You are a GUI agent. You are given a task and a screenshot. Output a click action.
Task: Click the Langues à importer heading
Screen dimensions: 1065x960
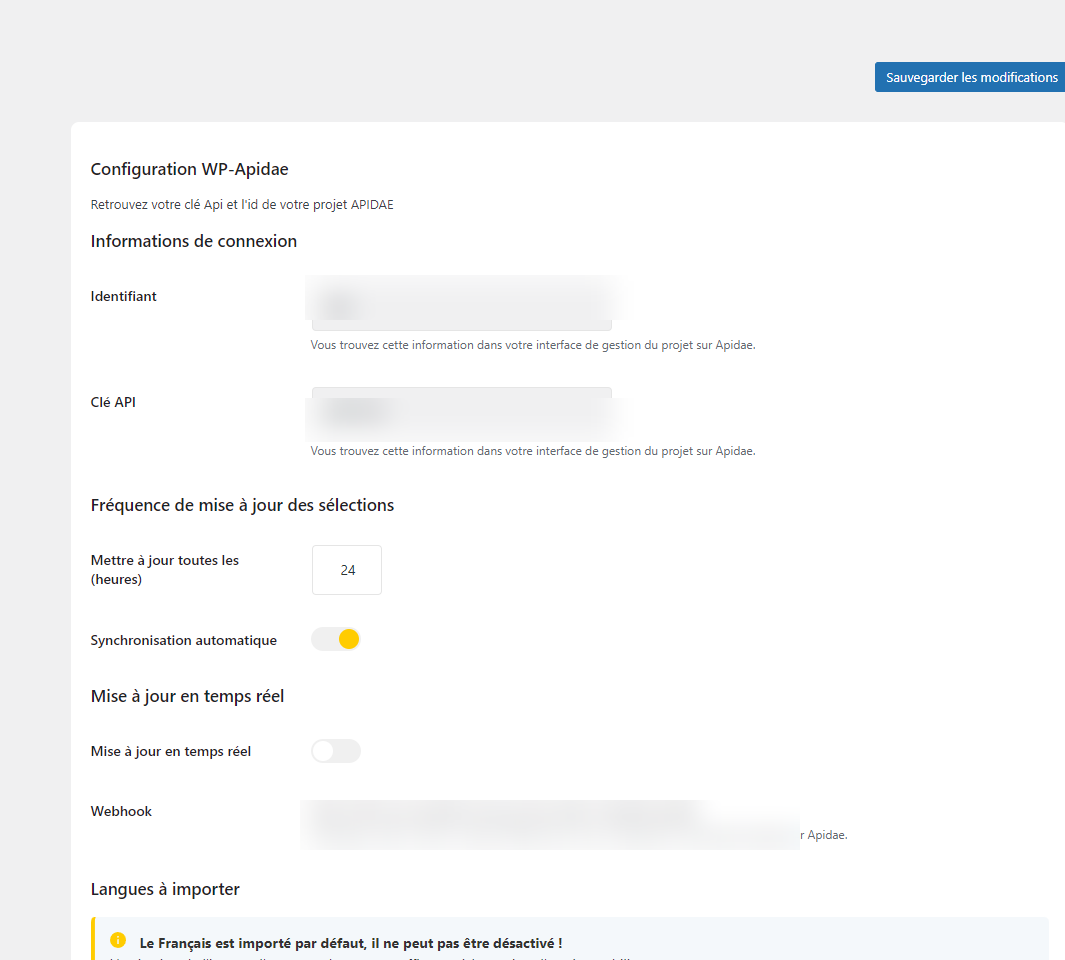(x=165, y=889)
